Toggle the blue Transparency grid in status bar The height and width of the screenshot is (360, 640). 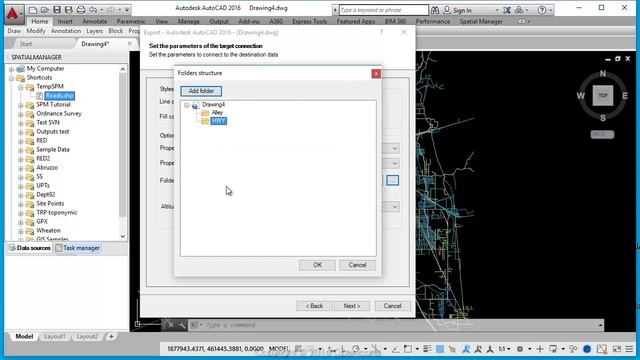(440, 349)
